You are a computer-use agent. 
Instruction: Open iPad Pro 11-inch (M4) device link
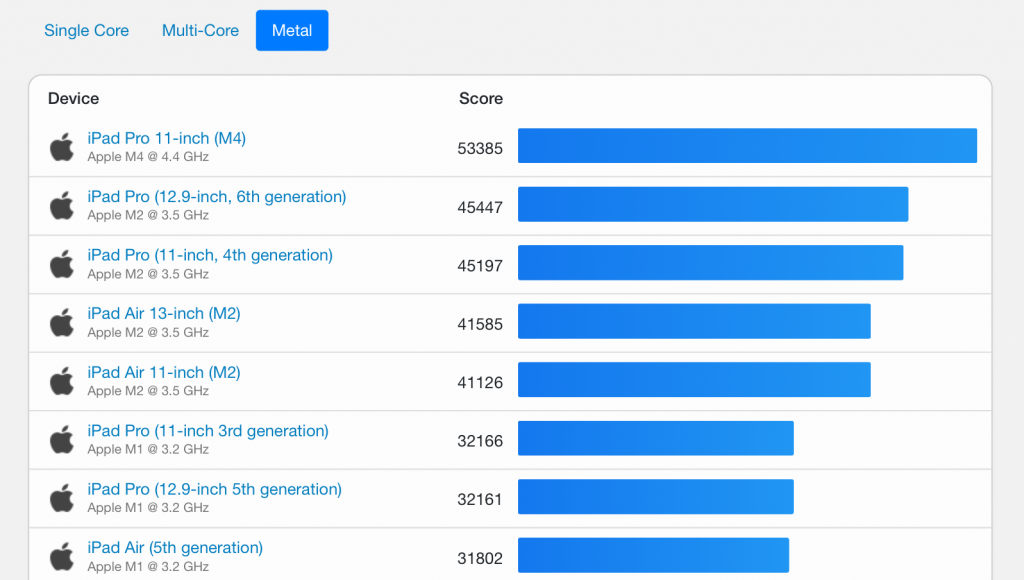[166, 138]
